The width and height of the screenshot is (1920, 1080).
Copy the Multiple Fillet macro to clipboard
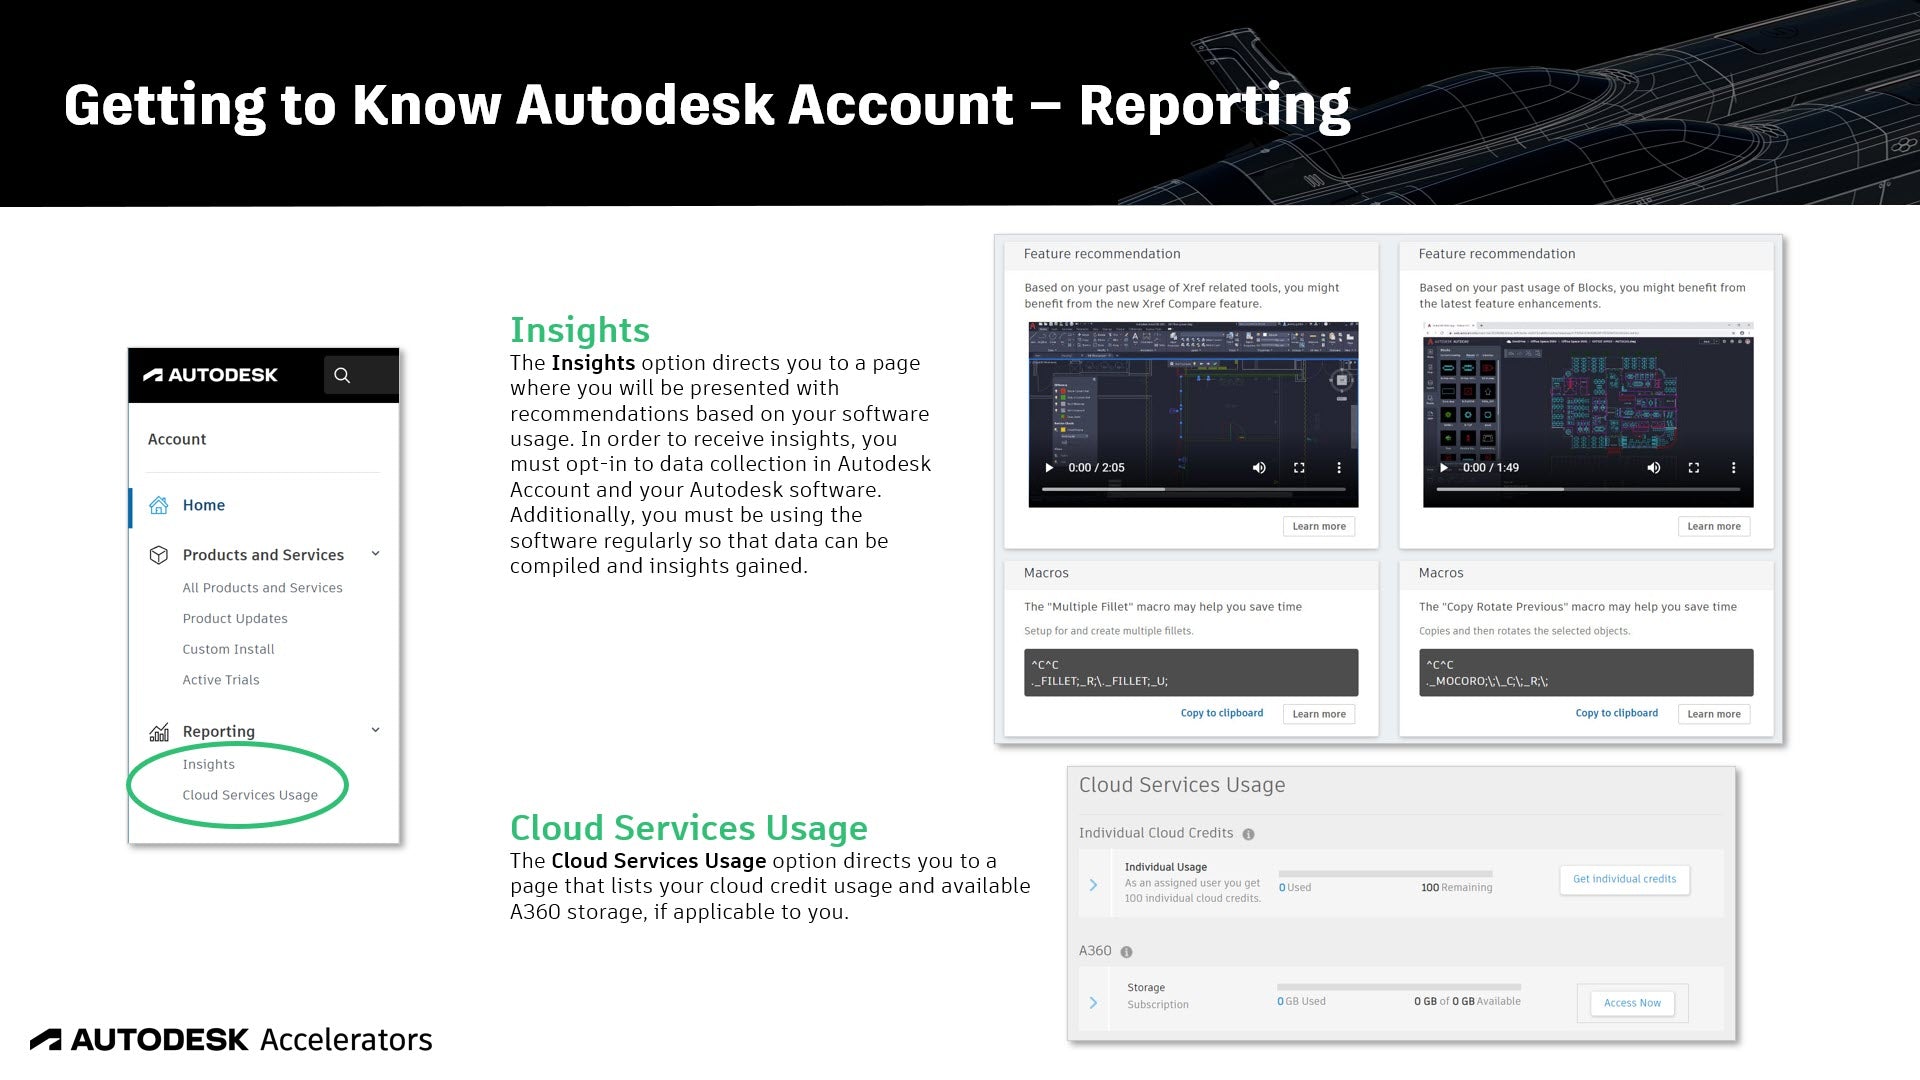coord(1221,712)
